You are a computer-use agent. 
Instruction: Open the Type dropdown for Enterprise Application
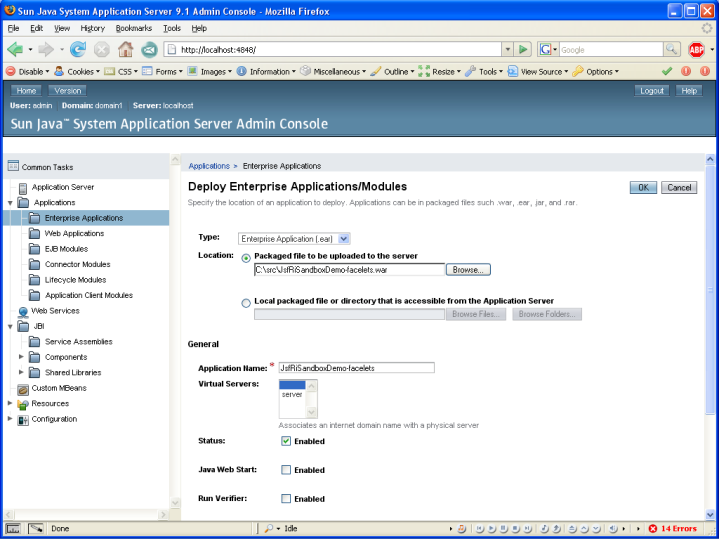[294, 239]
